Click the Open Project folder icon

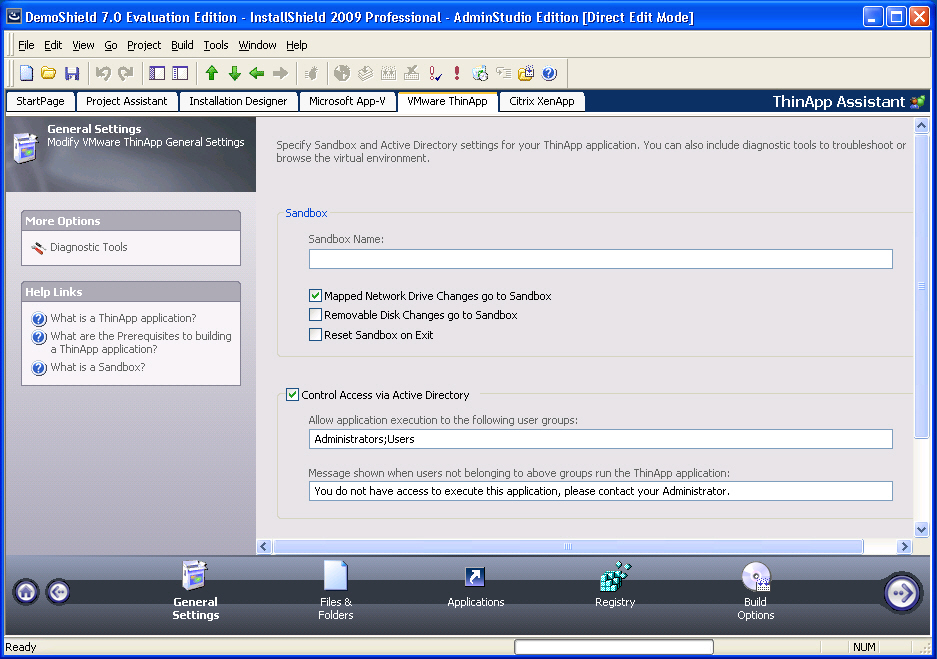[49, 73]
